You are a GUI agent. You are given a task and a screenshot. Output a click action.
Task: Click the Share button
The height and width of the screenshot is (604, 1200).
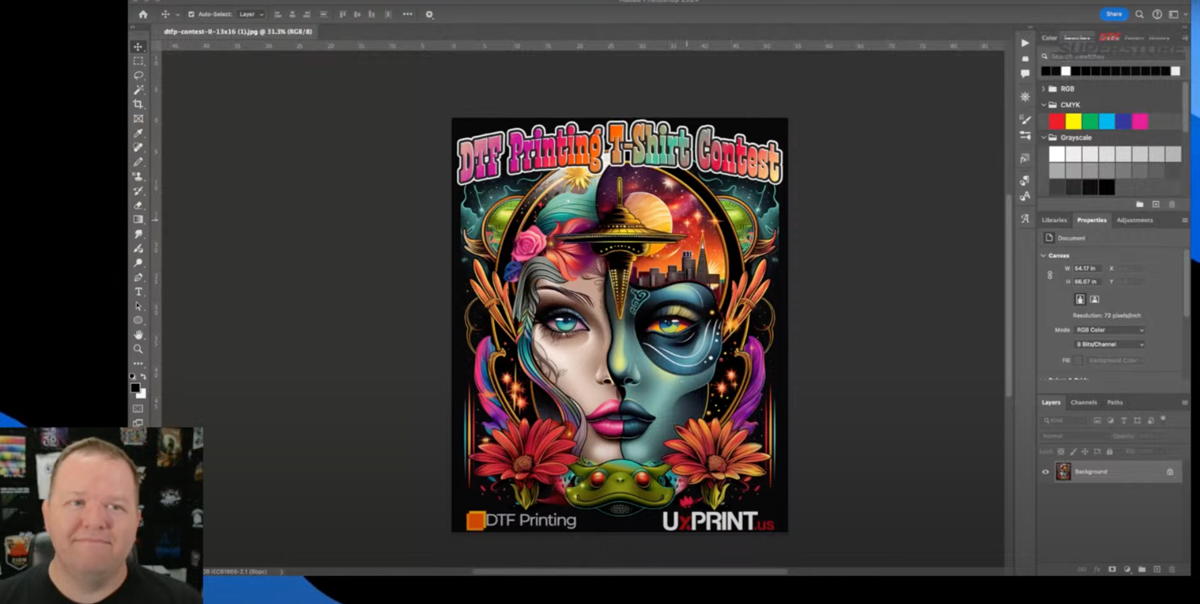pos(1114,14)
